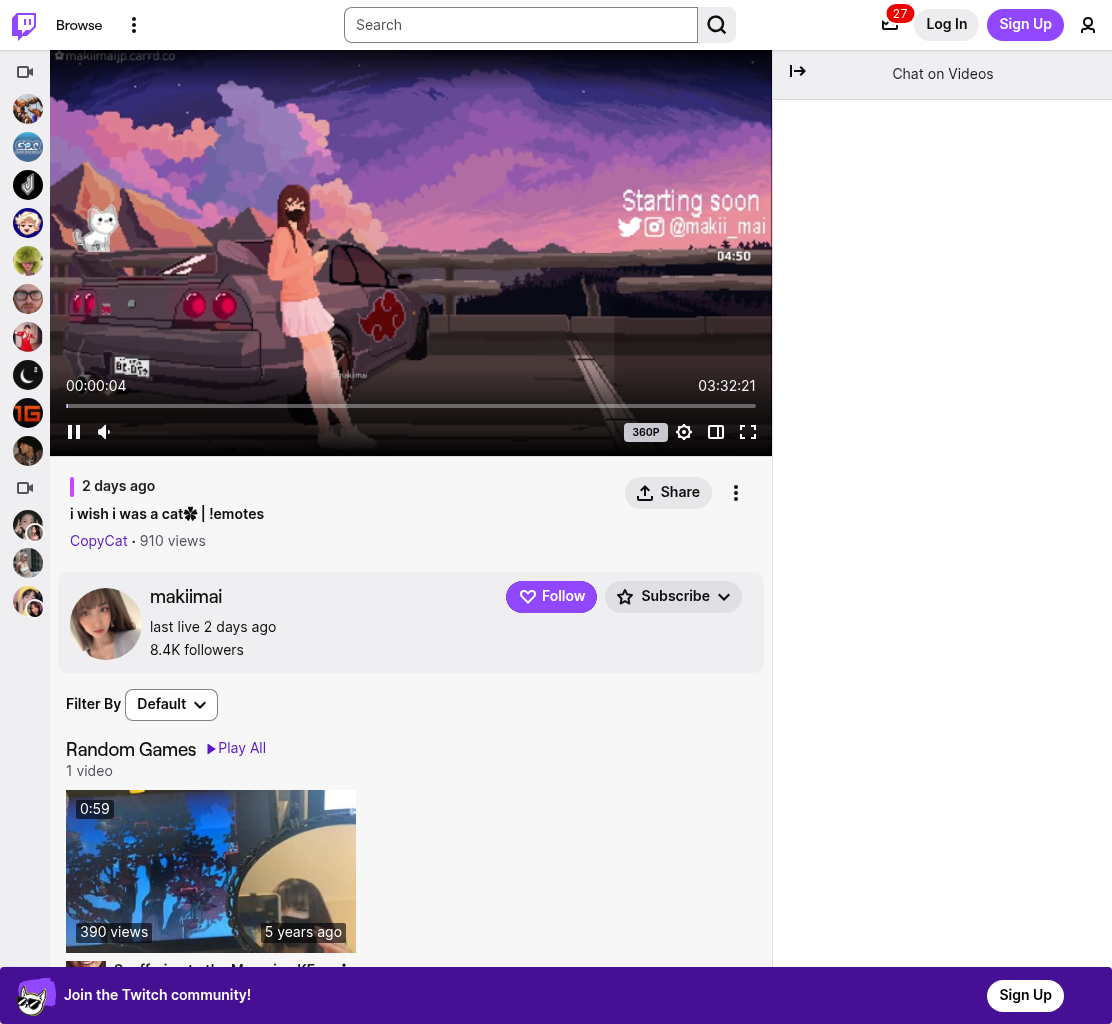Open the user account menu icon
The height and width of the screenshot is (1024, 1112).
pos(1087,26)
